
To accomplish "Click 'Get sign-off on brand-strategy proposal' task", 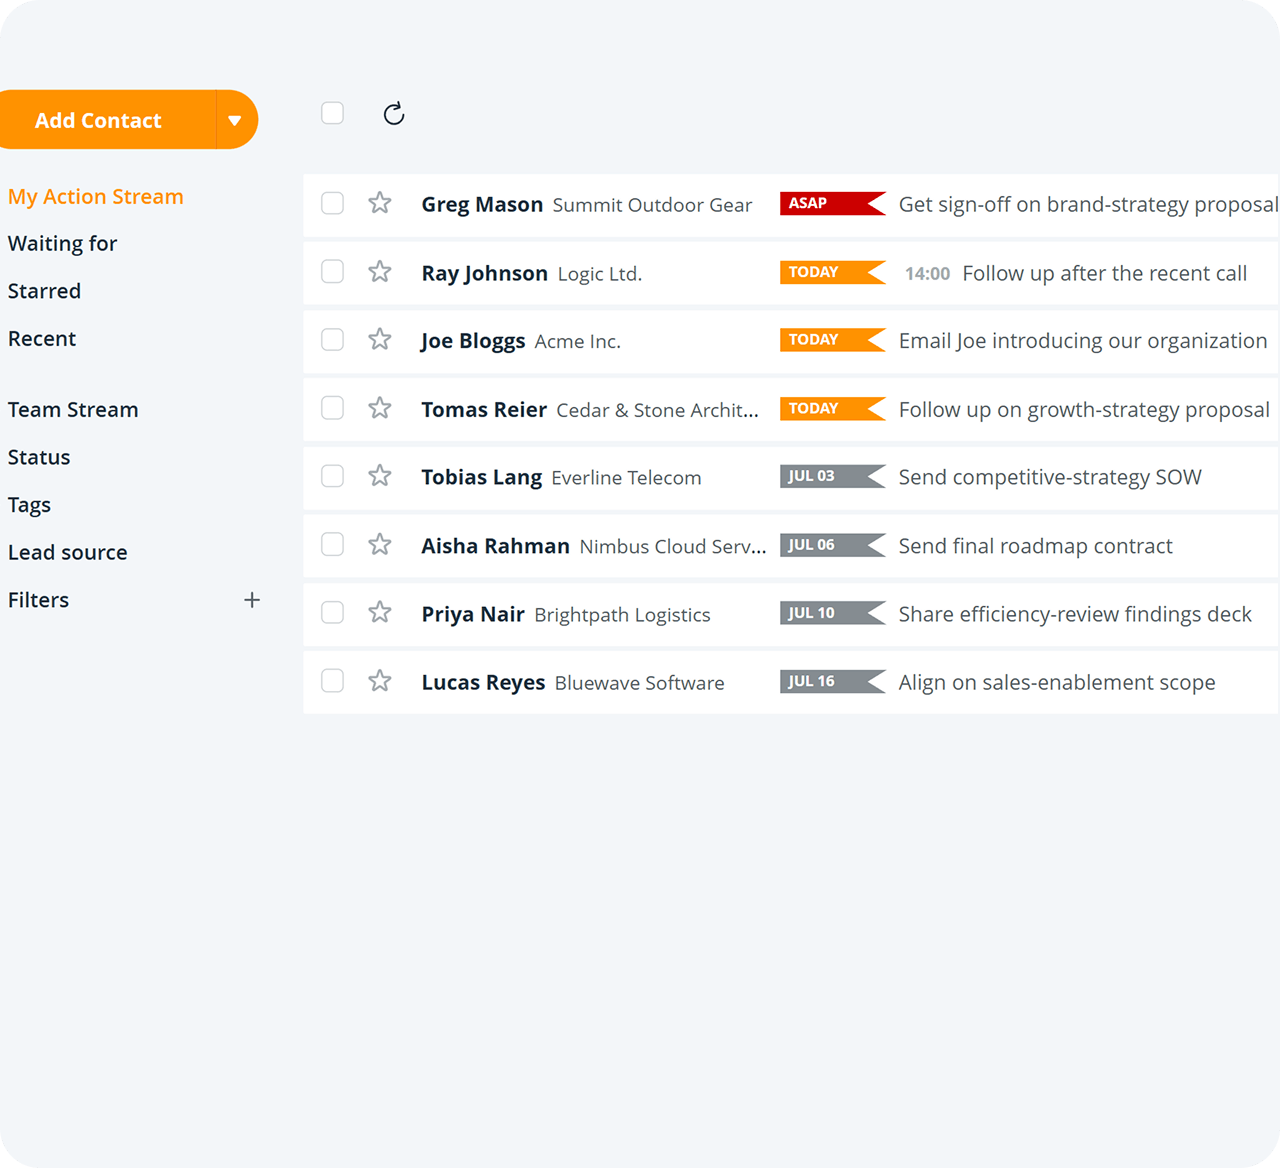I will (1088, 204).
